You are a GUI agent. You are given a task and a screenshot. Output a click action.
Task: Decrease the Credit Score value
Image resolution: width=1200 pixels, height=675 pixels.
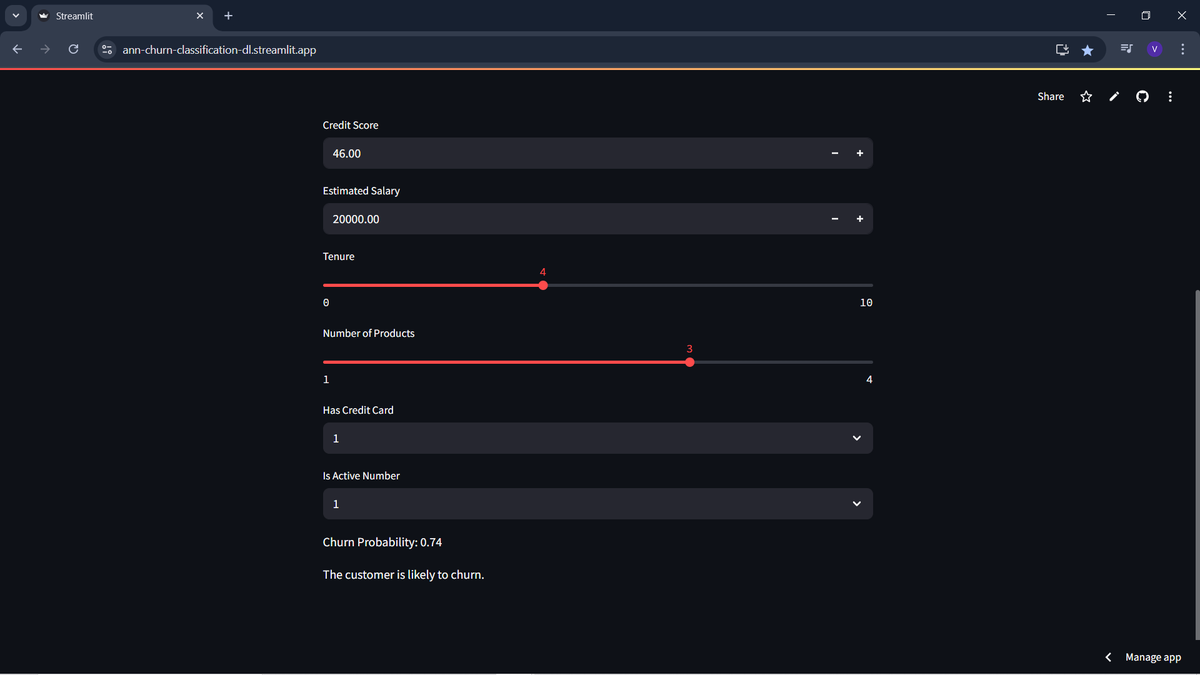(x=835, y=153)
